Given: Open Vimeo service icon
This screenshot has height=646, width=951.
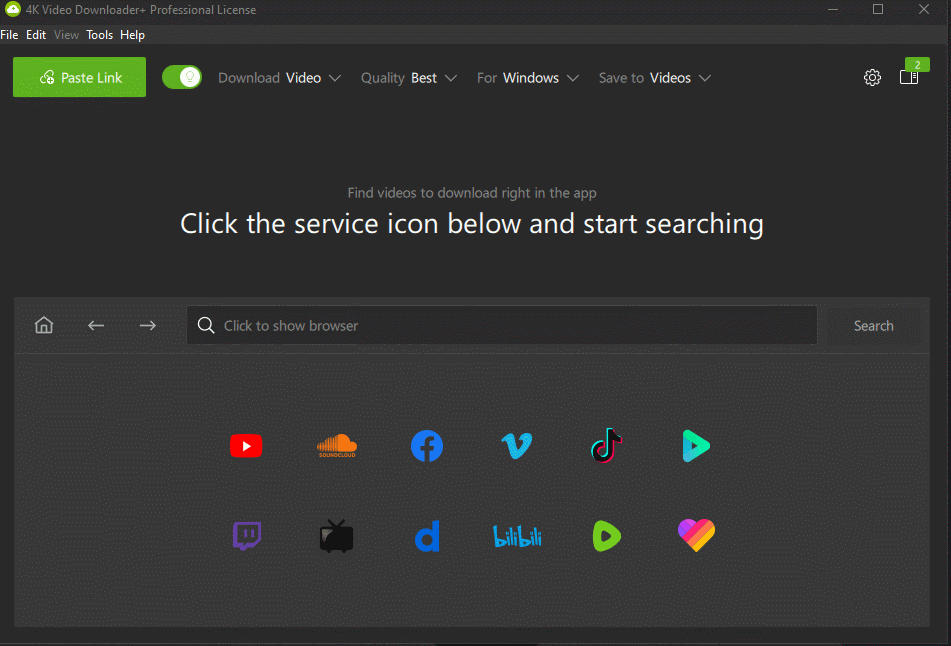Looking at the screenshot, I should click(x=517, y=446).
